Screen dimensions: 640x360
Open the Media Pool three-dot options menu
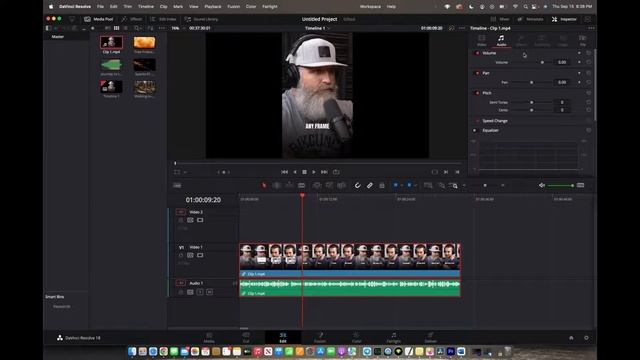point(162,28)
